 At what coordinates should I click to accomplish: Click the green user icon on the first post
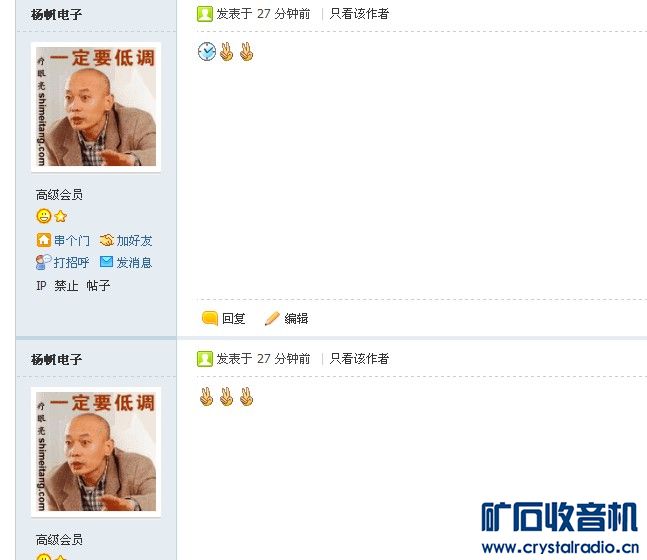(205, 14)
